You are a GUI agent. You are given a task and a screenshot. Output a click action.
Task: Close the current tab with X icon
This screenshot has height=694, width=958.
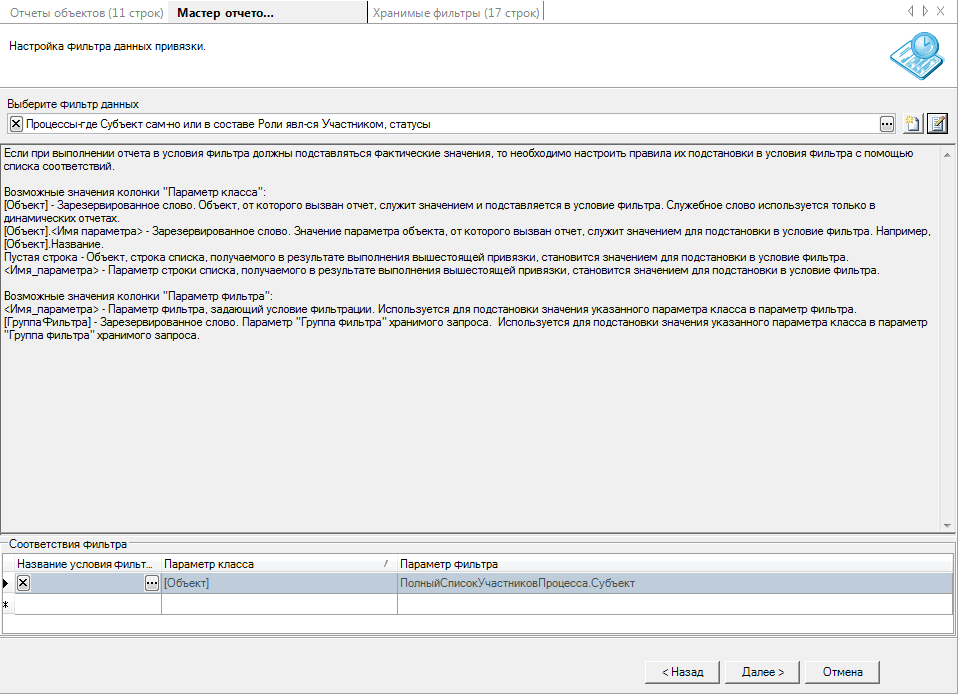pos(940,11)
